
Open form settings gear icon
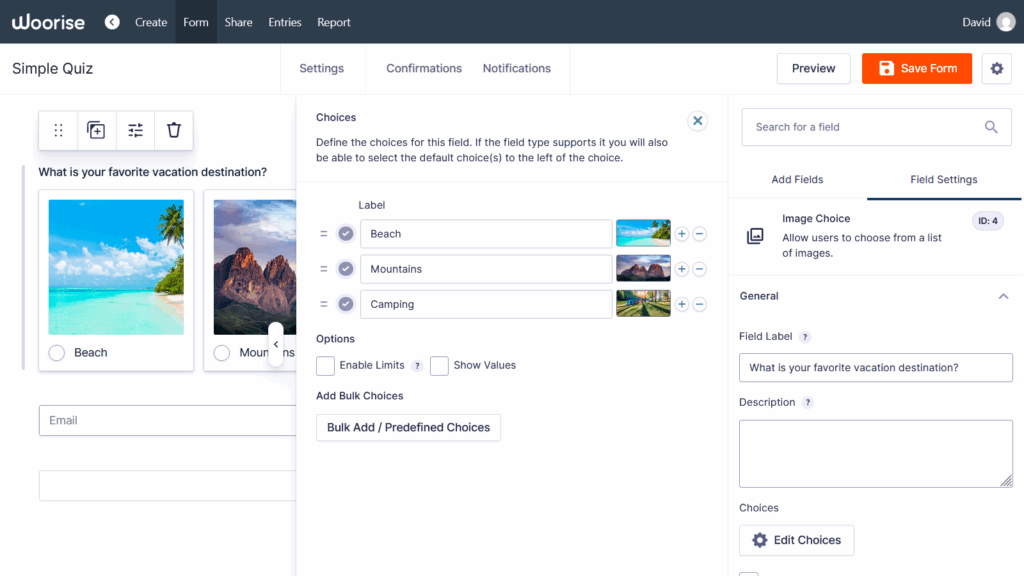[996, 68]
